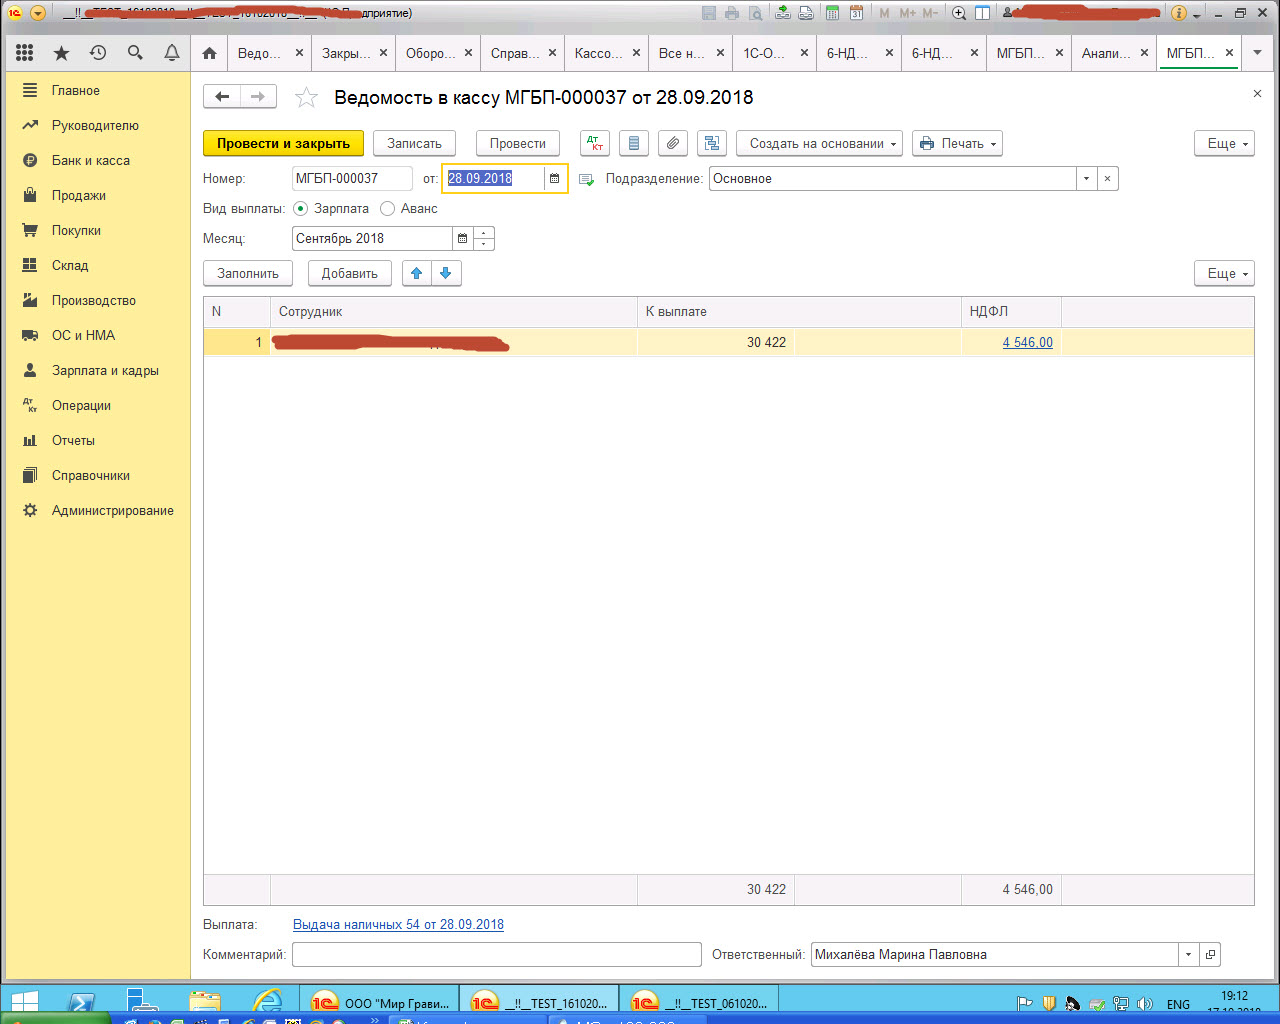This screenshot has height=1024, width=1280.
Task: Click the search magnifier icon
Action: [135, 53]
